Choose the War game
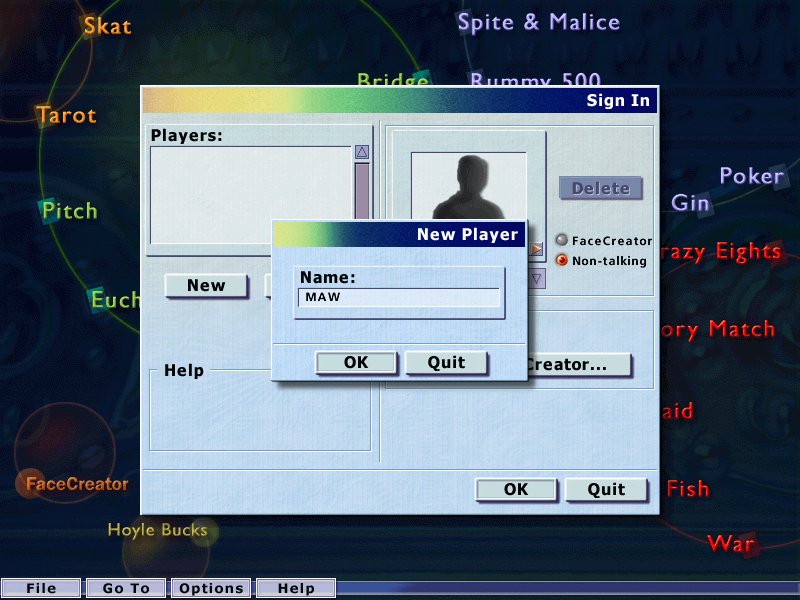The width and height of the screenshot is (800, 600). pyautogui.click(x=732, y=544)
